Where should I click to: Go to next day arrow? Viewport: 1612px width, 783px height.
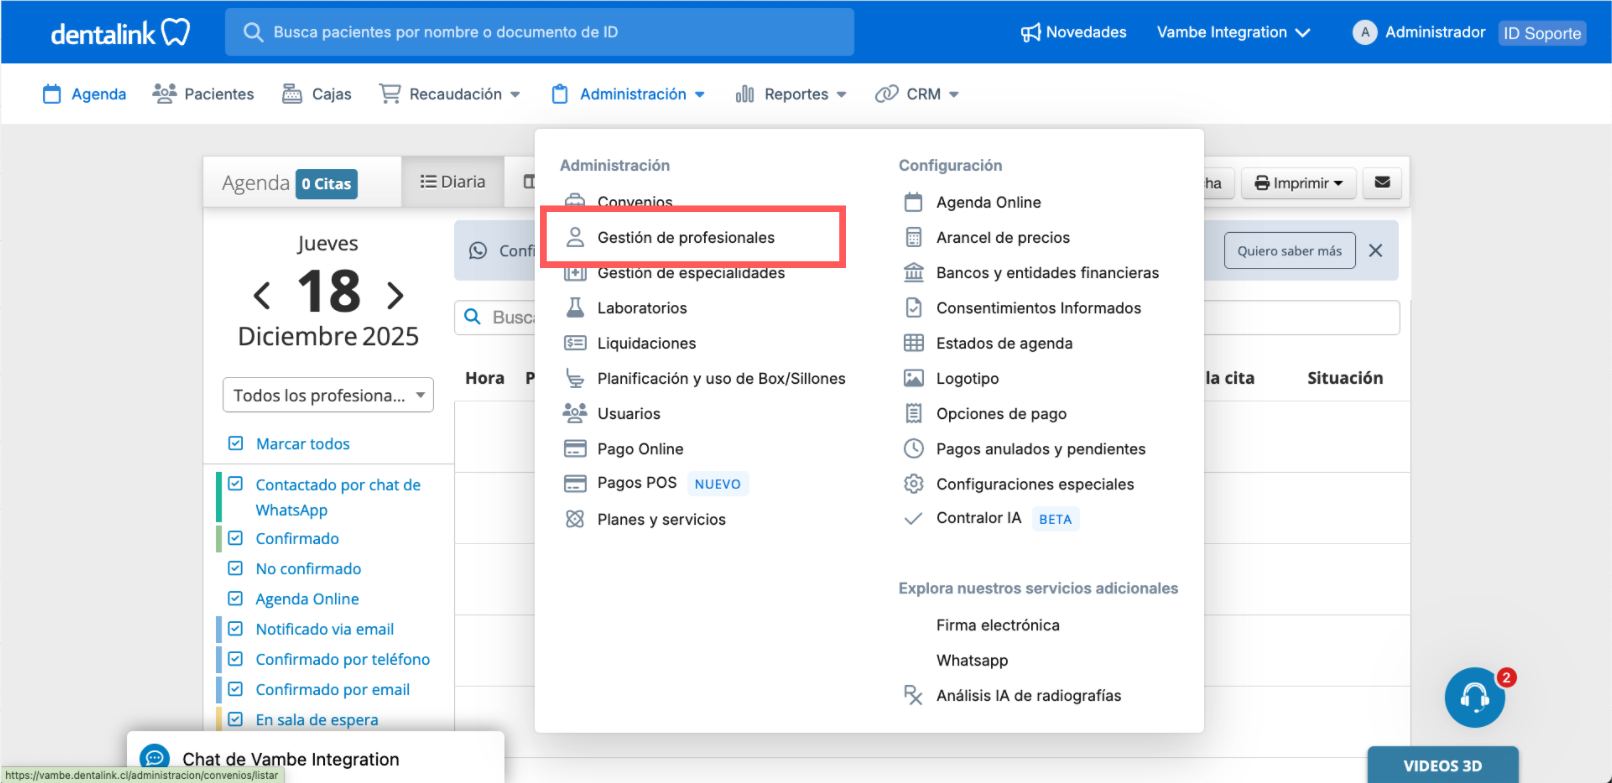(x=395, y=295)
